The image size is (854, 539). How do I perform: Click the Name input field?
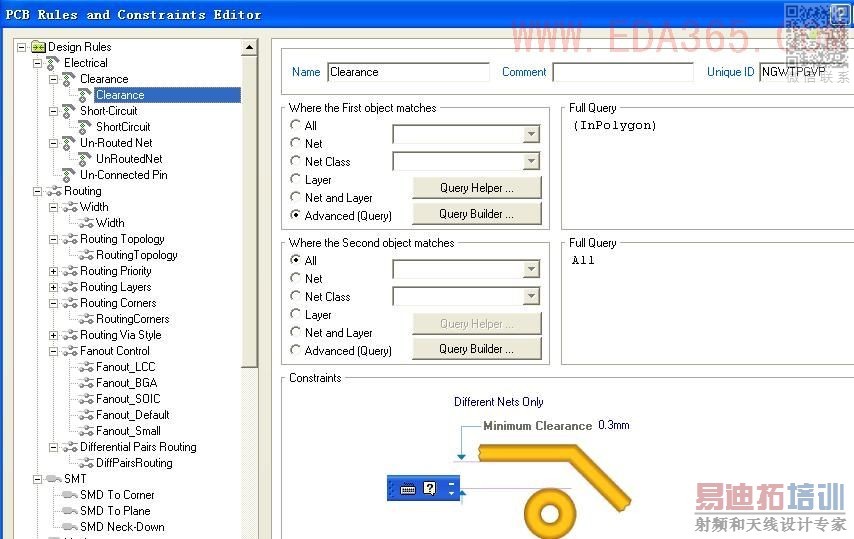(408, 72)
